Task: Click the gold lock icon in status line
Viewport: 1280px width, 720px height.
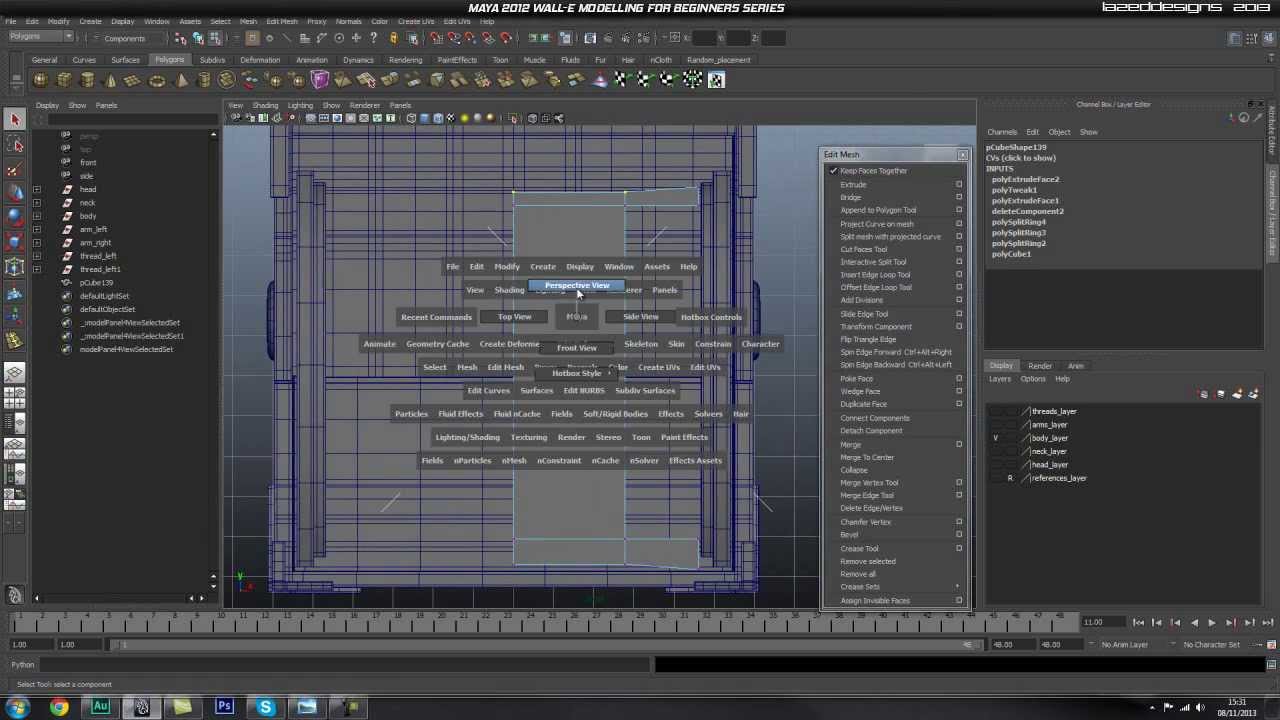Action: [x=393, y=38]
